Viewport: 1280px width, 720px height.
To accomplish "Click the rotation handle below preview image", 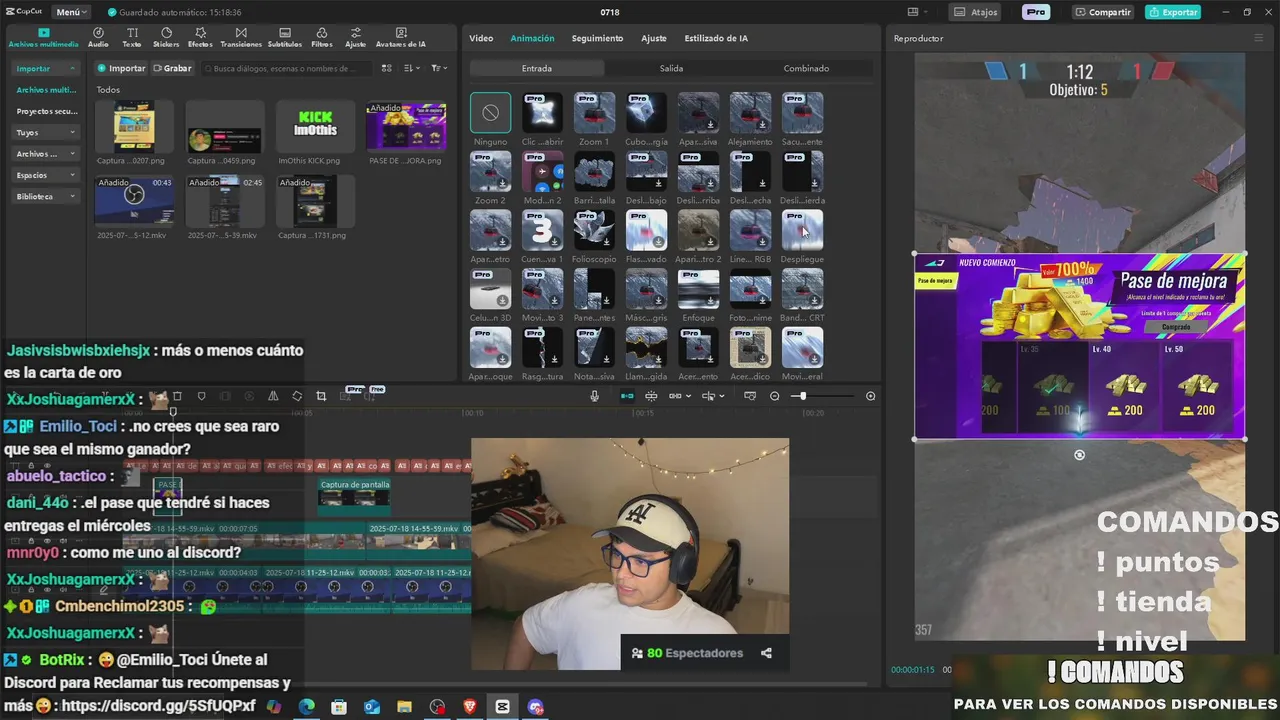I will click(x=1079, y=455).
